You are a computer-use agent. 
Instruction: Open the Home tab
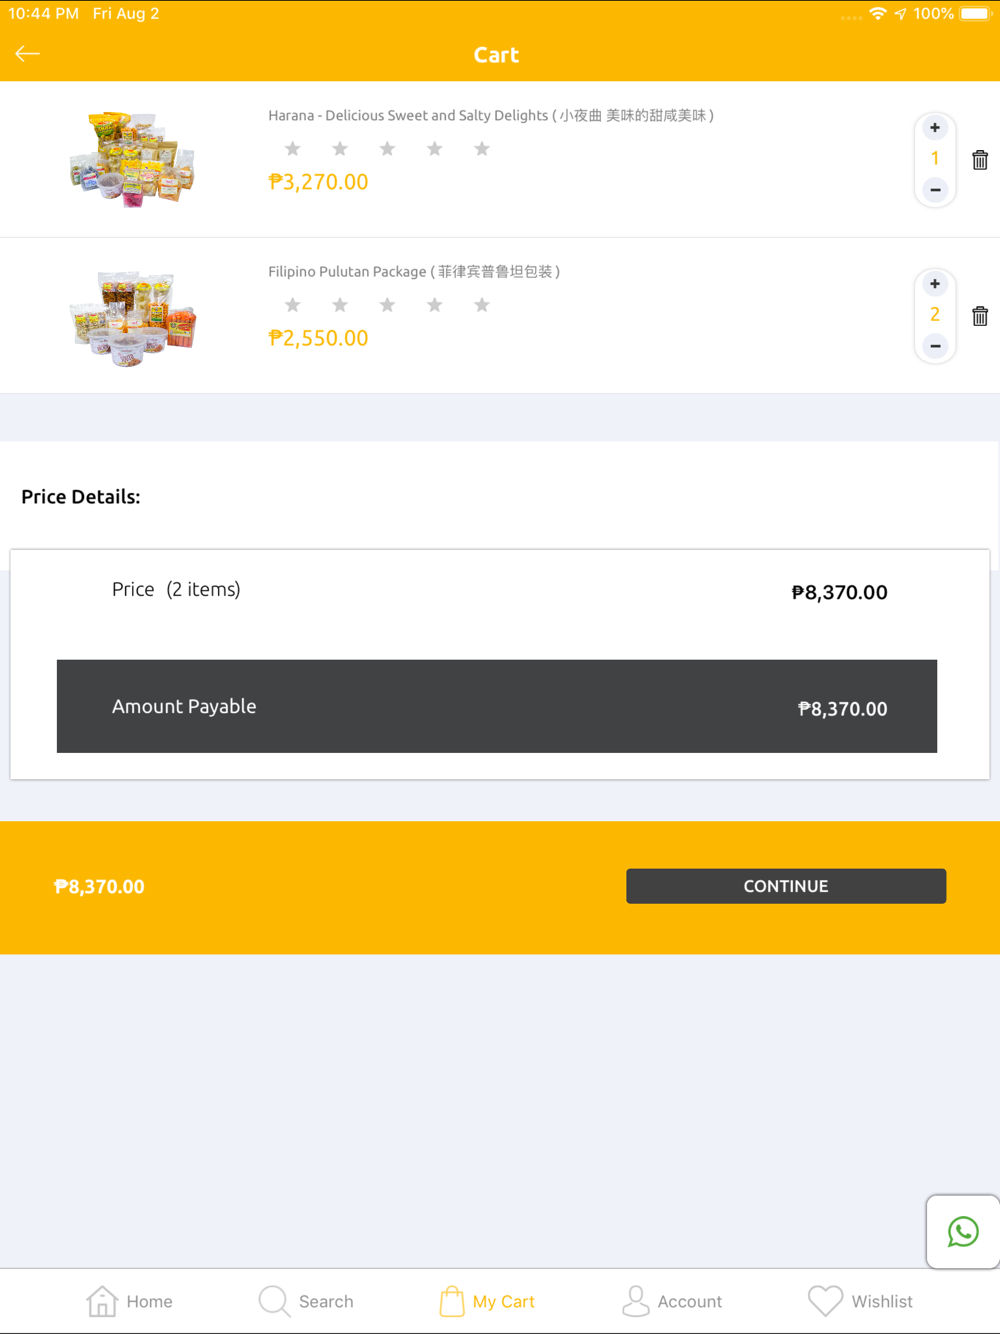pos(129,1301)
